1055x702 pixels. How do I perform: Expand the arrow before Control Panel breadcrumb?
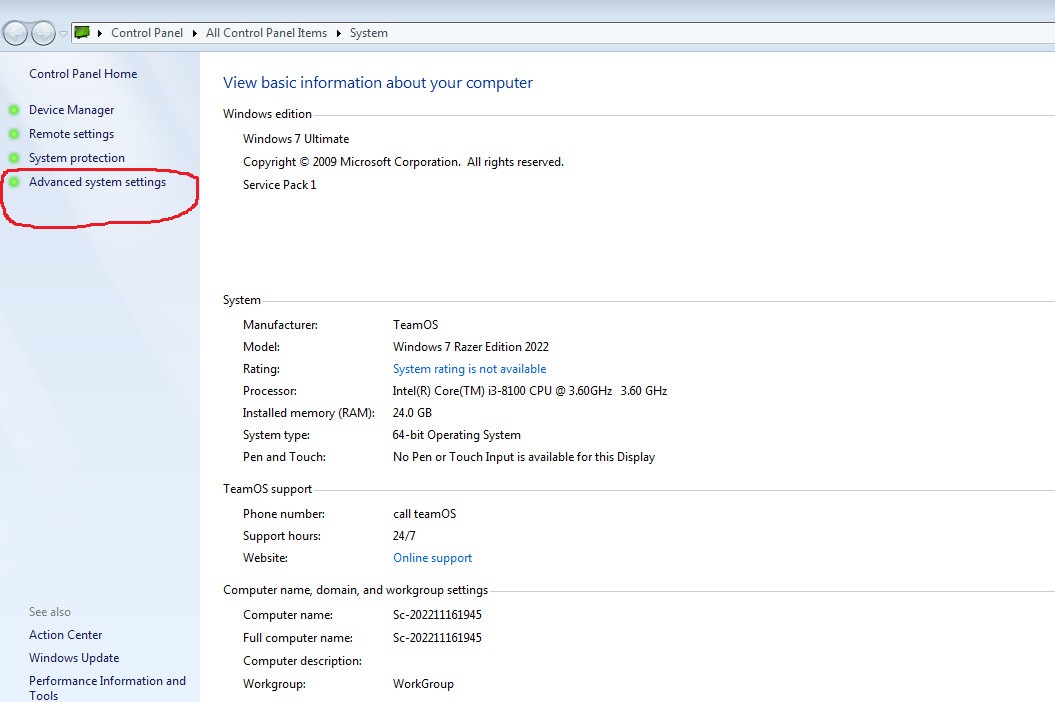coord(100,33)
